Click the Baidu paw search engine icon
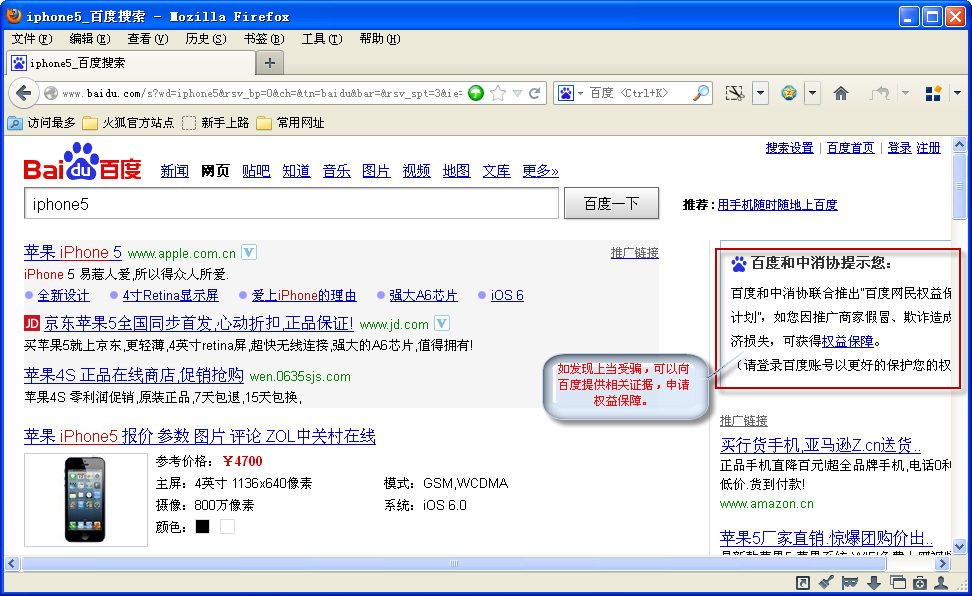 pyautogui.click(x=566, y=93)
